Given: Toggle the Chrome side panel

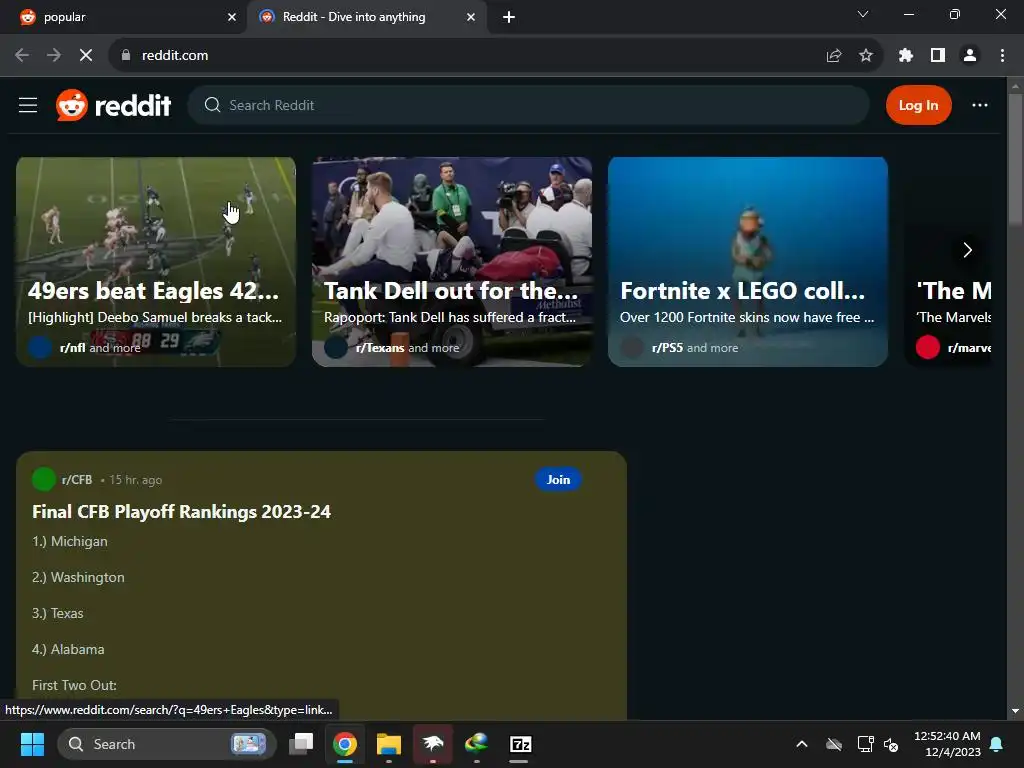Looking at the screenshot, I should pos(938,56).
